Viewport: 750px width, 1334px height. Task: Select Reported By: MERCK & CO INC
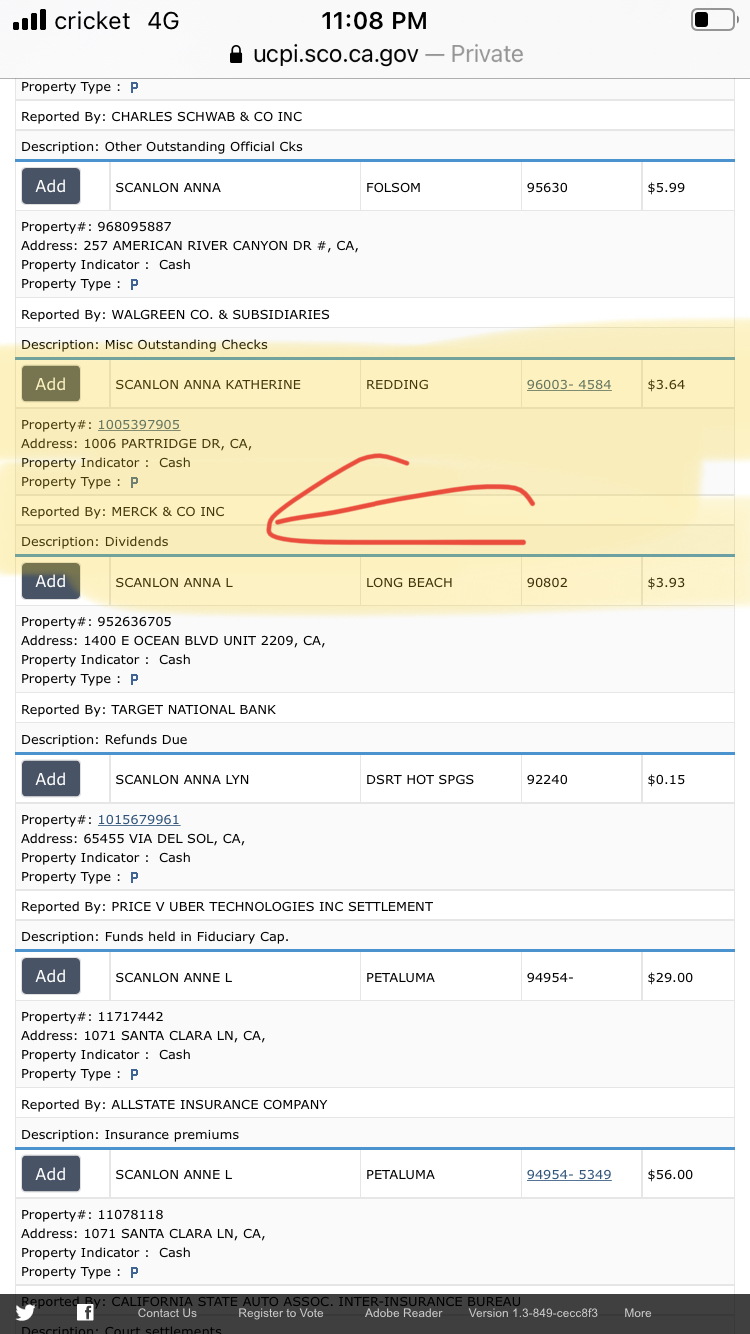point(123,511)
